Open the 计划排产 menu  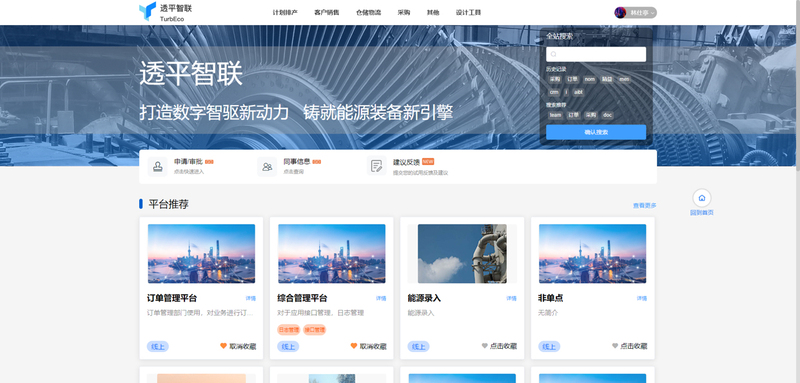pyautogui.click(x=285, y=13)
